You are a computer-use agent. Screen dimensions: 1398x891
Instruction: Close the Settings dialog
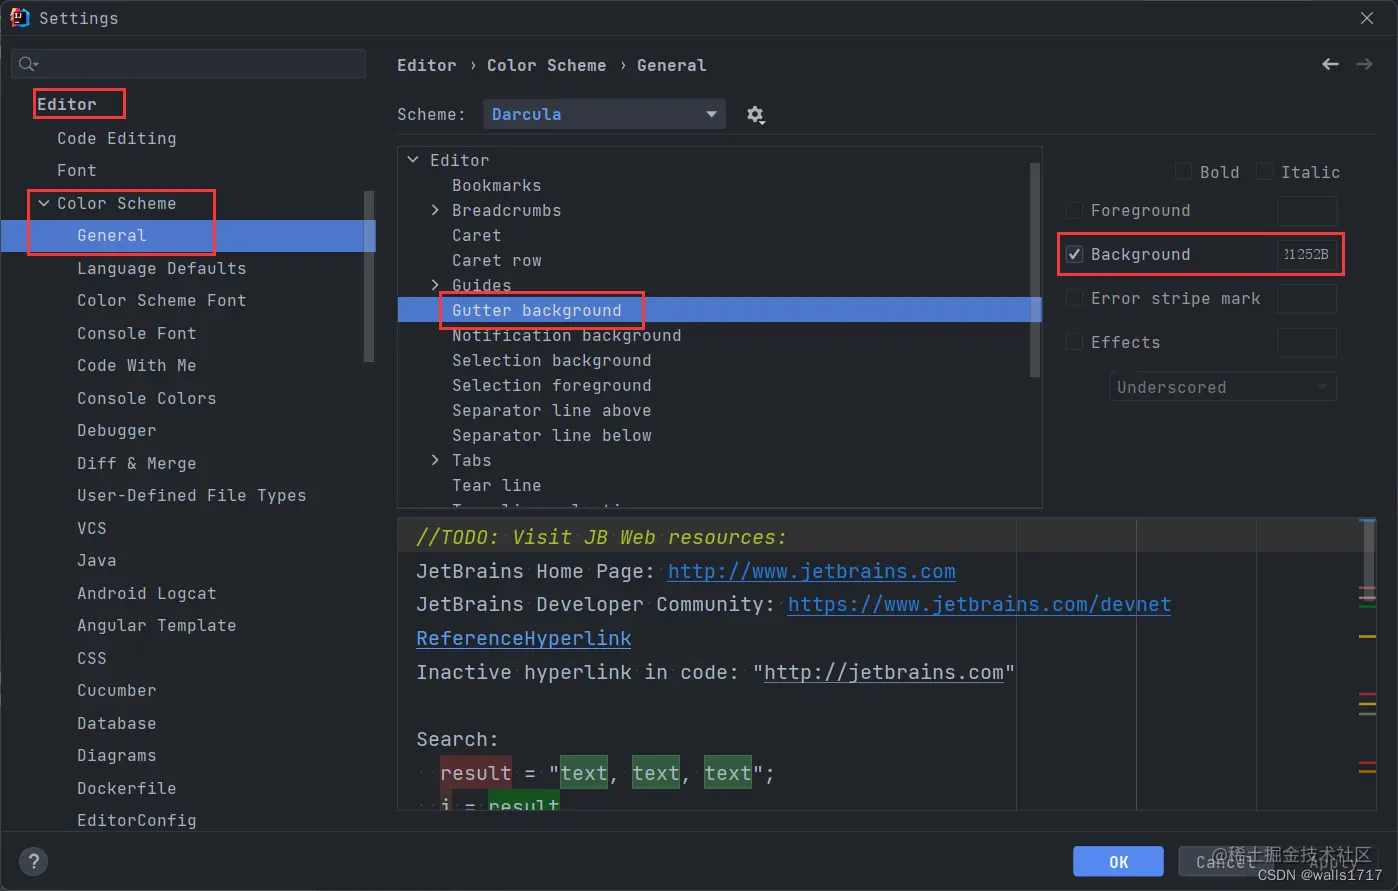[1367, 18]
